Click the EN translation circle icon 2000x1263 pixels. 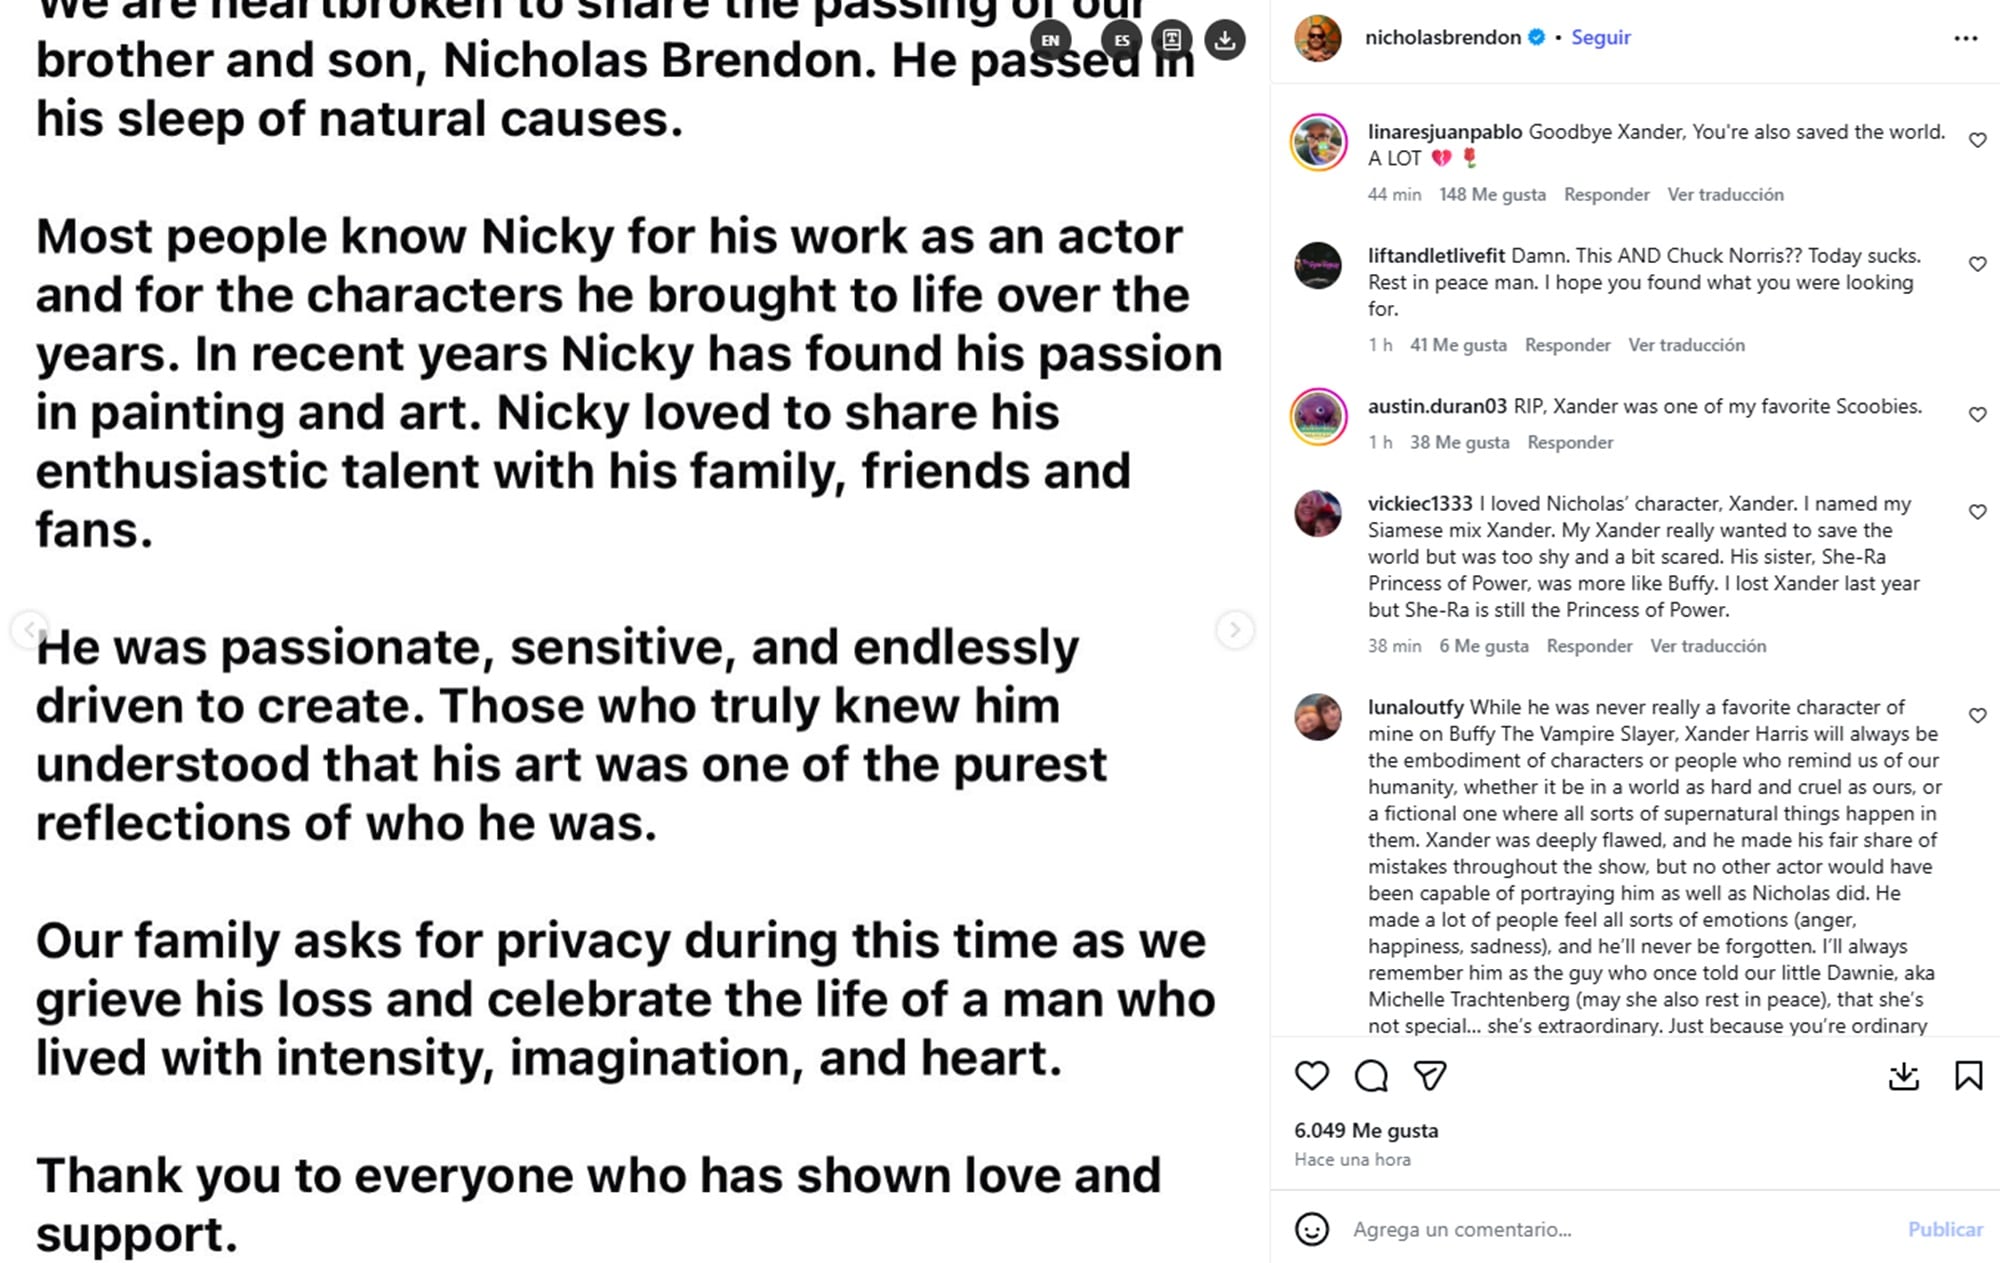[1049, 41]
